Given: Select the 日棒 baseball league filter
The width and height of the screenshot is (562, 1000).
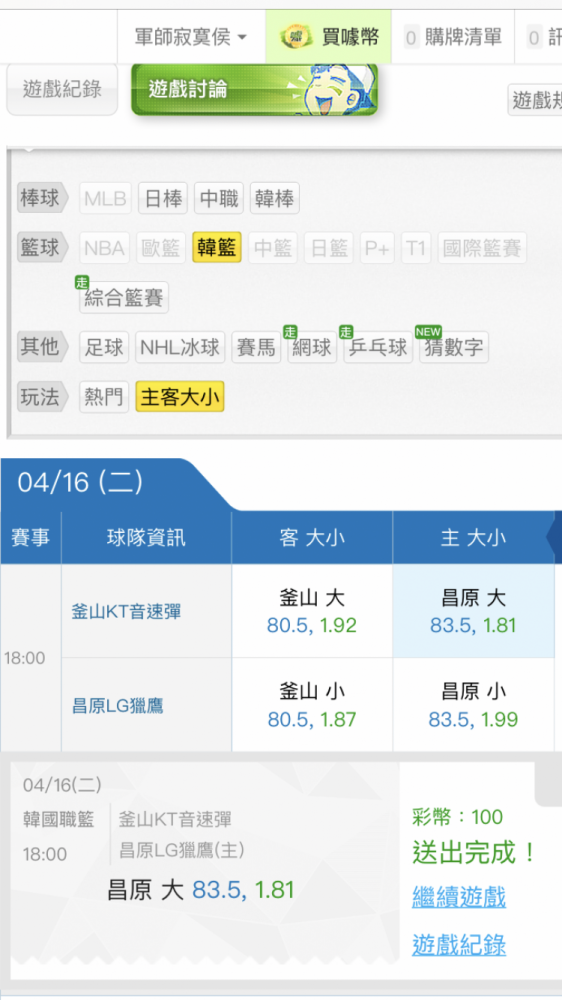Looking at the screenshot, I should coord(163,198).
